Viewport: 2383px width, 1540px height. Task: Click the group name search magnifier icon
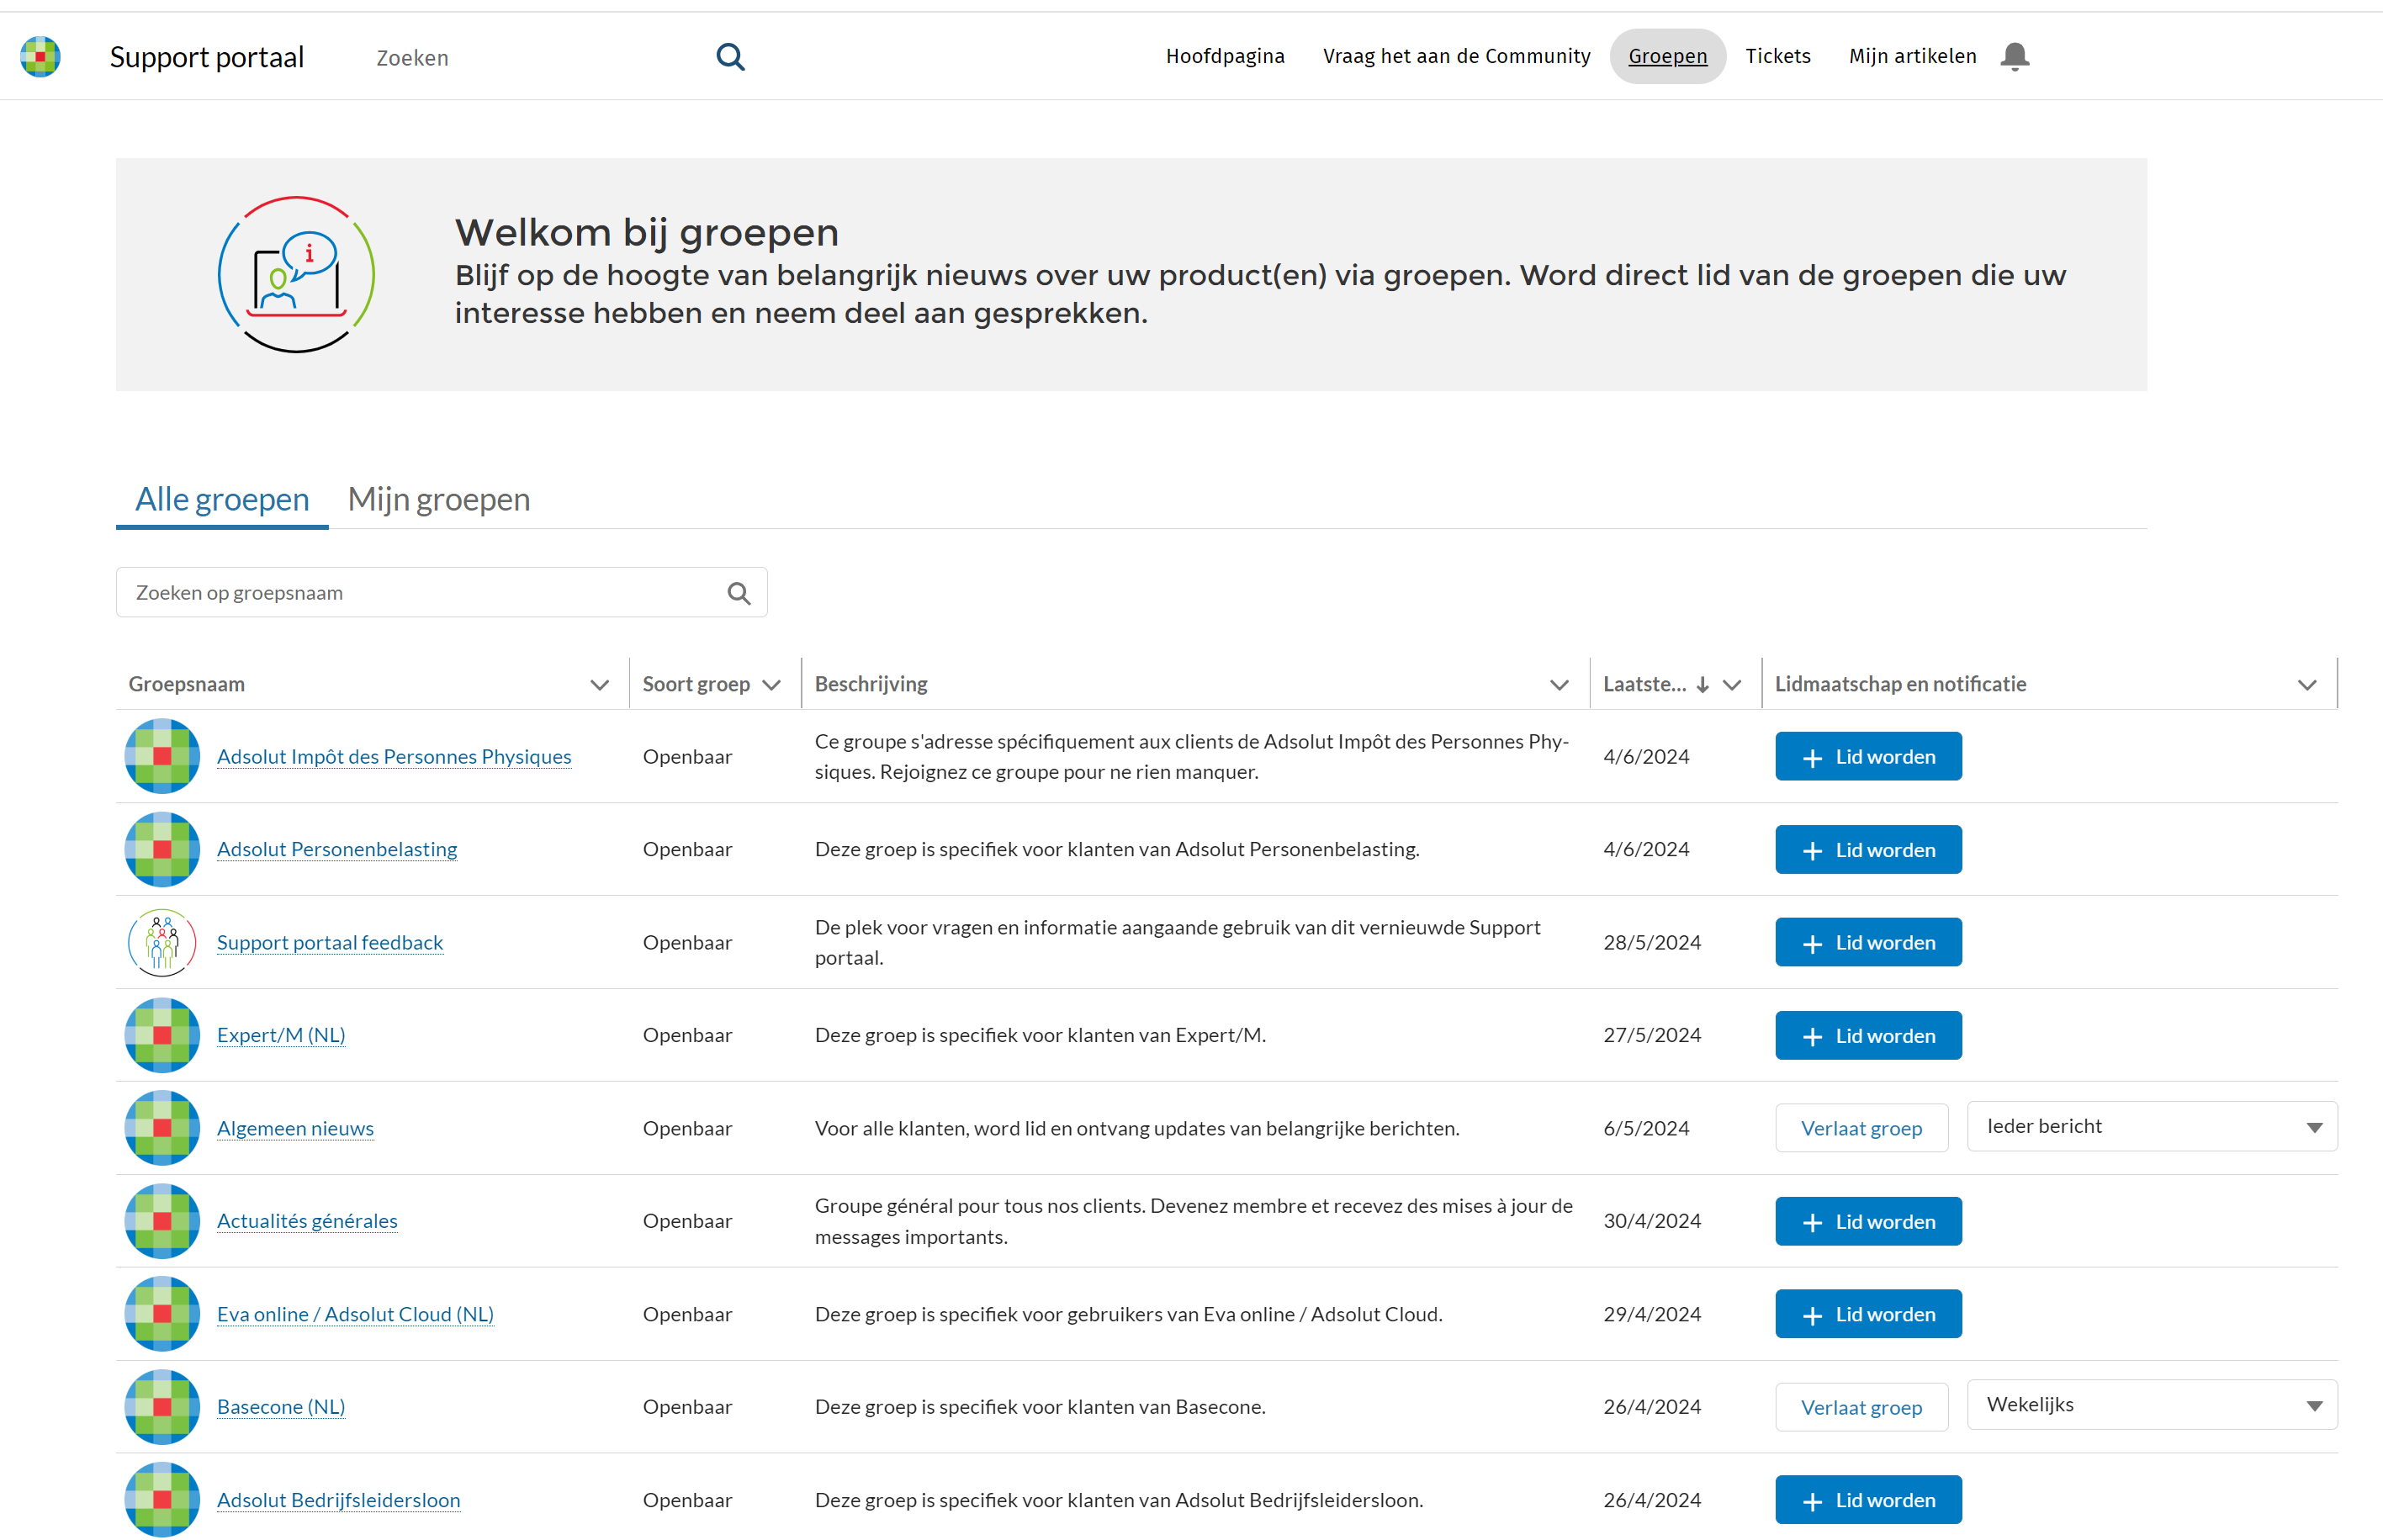click(x=738, y=593)
